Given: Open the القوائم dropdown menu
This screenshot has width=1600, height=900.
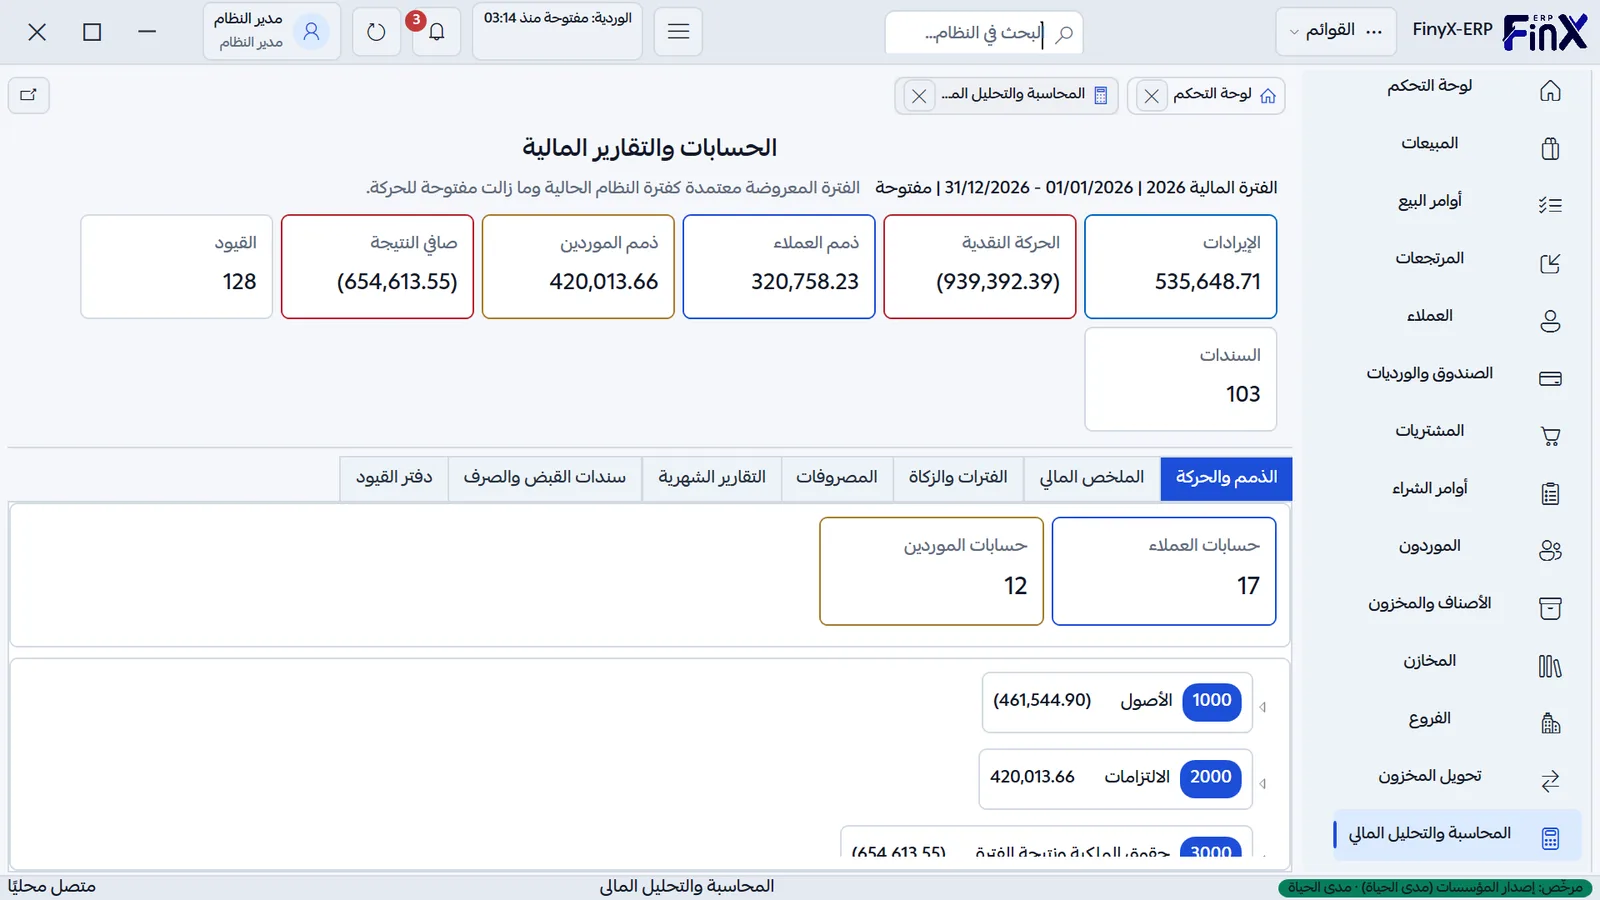Looking at the screenshot, I should pyautogui.click(x=1336, y=31).
